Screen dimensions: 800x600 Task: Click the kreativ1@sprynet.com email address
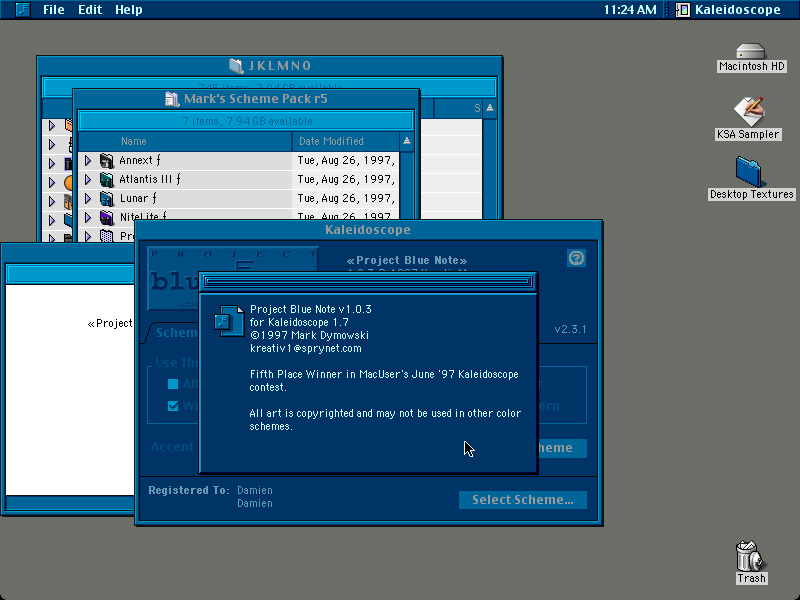coord(306,348)
